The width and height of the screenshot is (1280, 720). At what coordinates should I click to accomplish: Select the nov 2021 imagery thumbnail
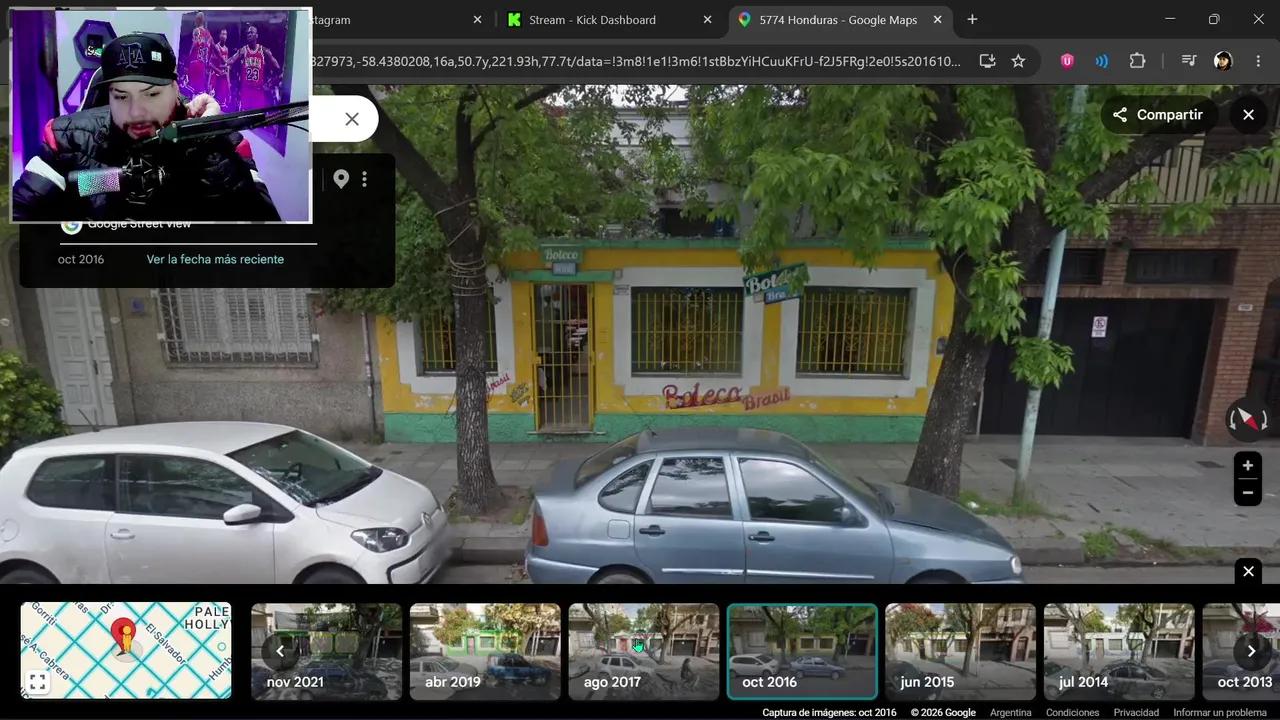pos(326,651)
